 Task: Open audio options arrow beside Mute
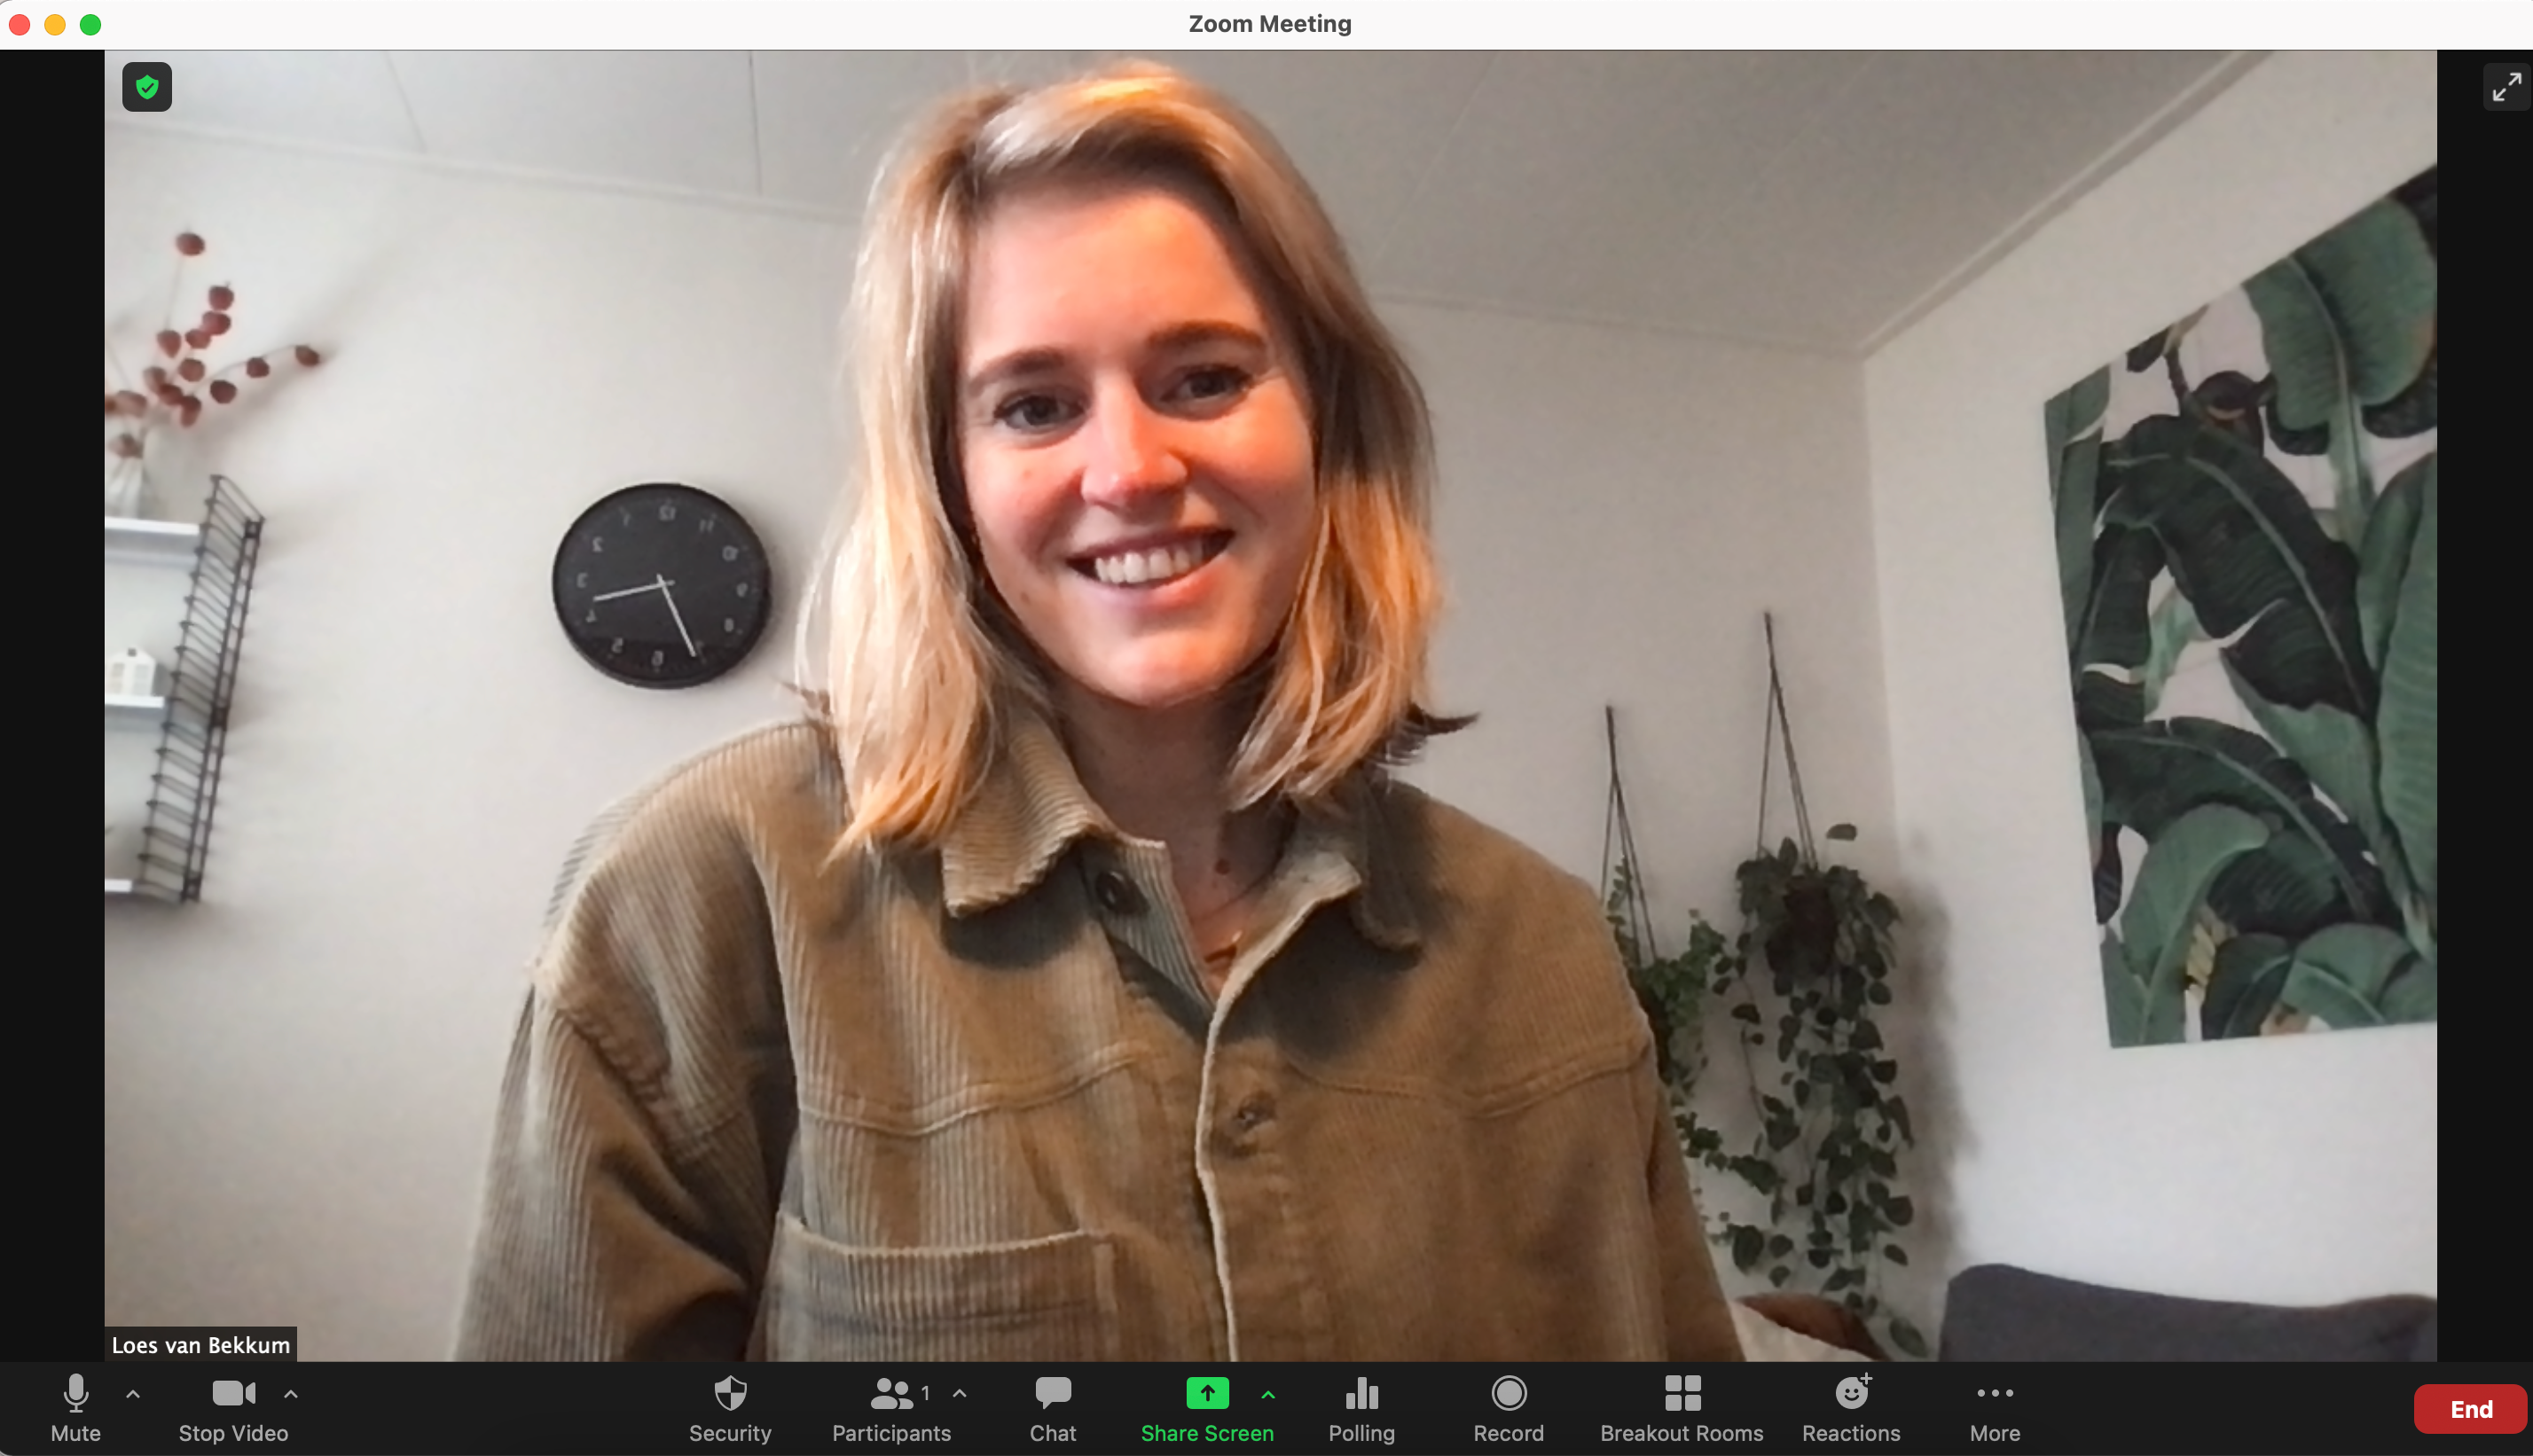(133, 1393)
